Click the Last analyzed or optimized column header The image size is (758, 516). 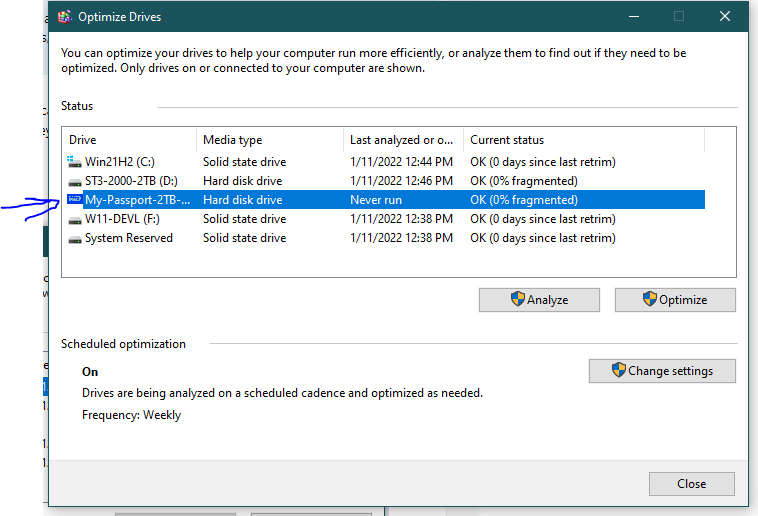pos(403,140)
